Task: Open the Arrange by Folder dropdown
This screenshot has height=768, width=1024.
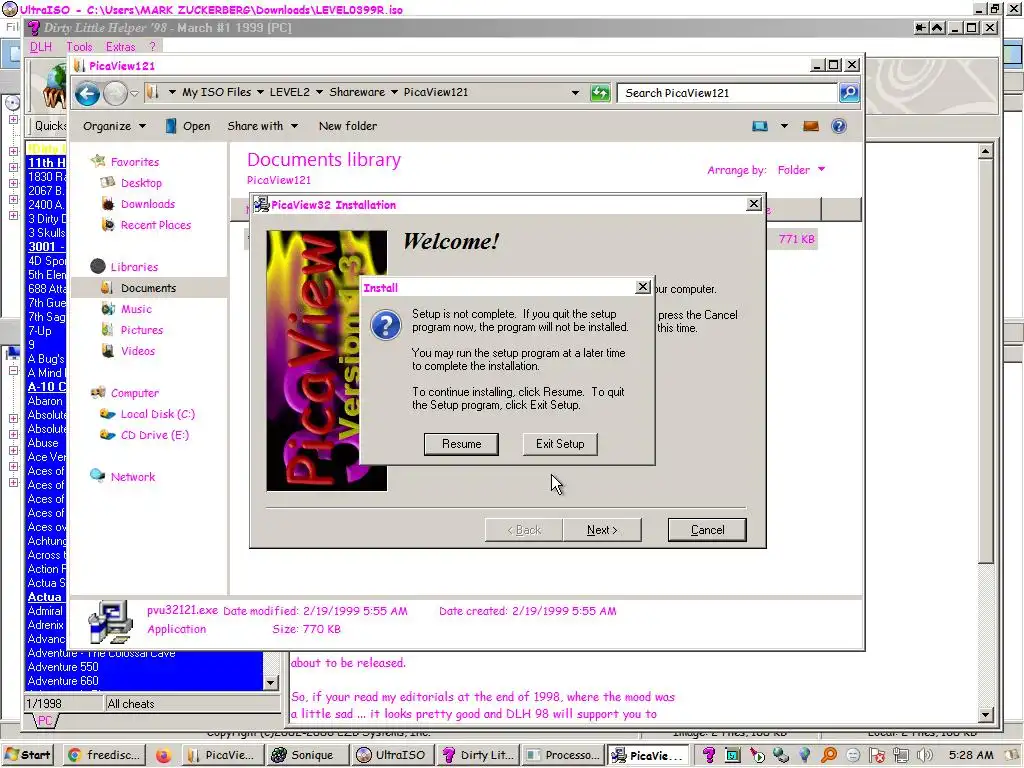Action: tap(801, 170)
